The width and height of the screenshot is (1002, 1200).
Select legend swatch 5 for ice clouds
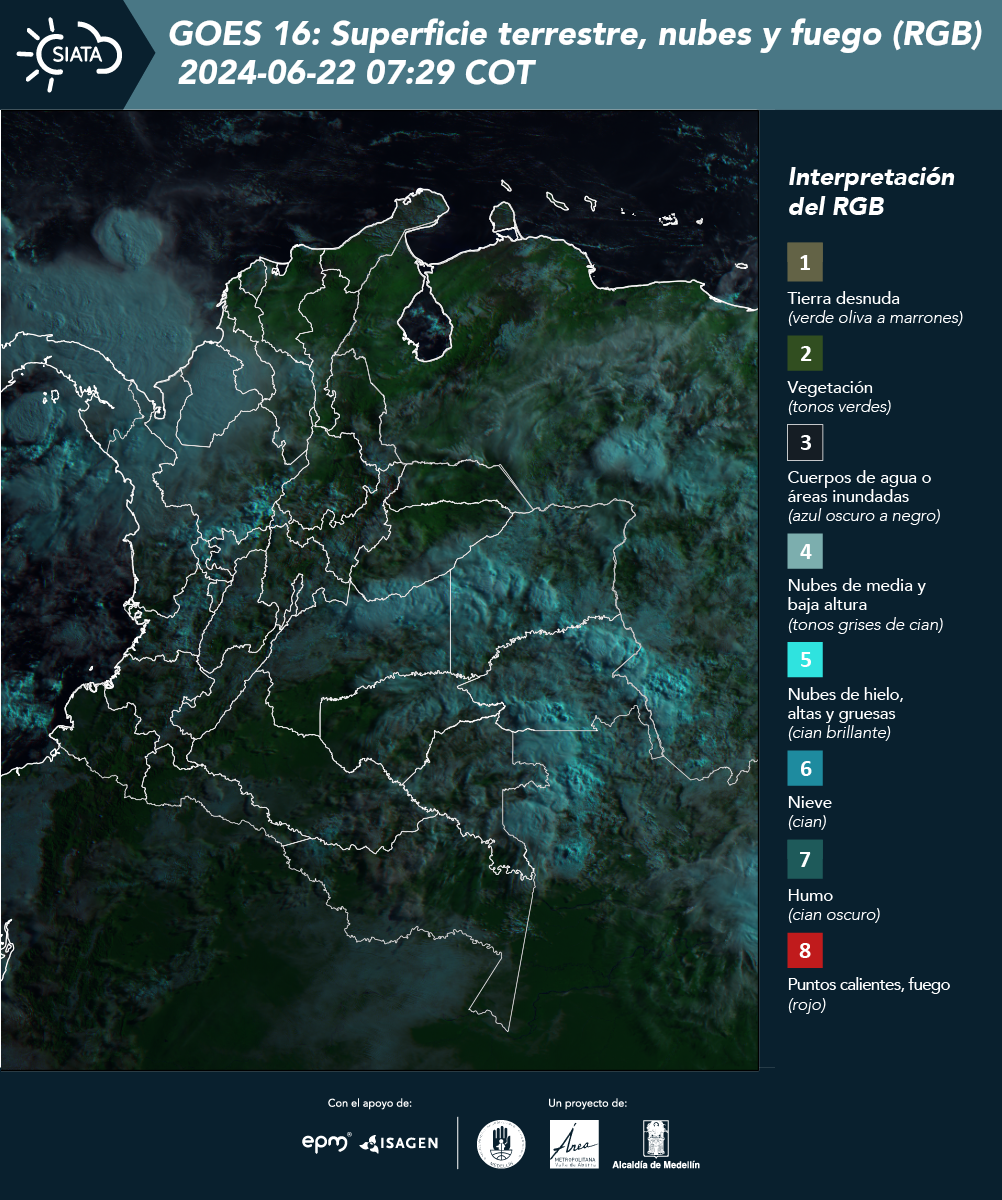point(805,660)
